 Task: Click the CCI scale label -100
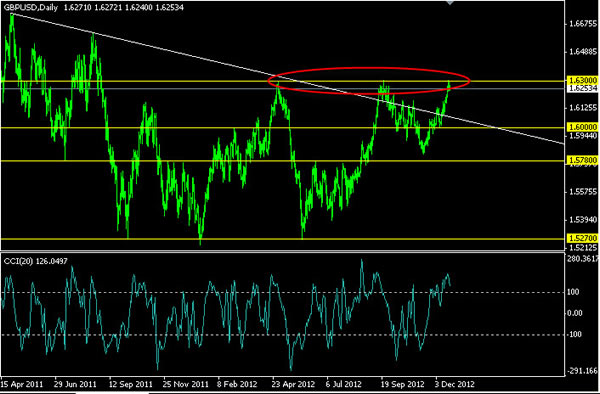tap(573, 334)
